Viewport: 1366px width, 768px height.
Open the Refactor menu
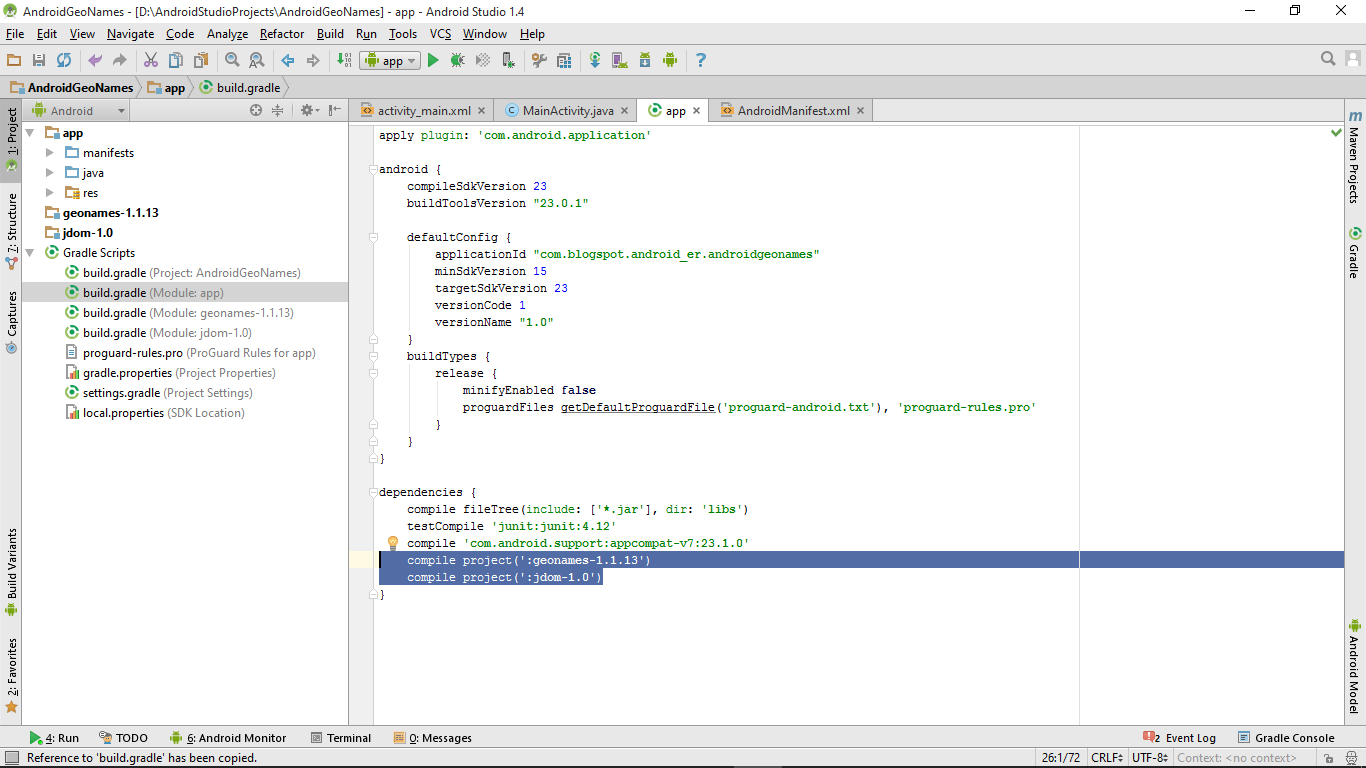pos(281,34)
